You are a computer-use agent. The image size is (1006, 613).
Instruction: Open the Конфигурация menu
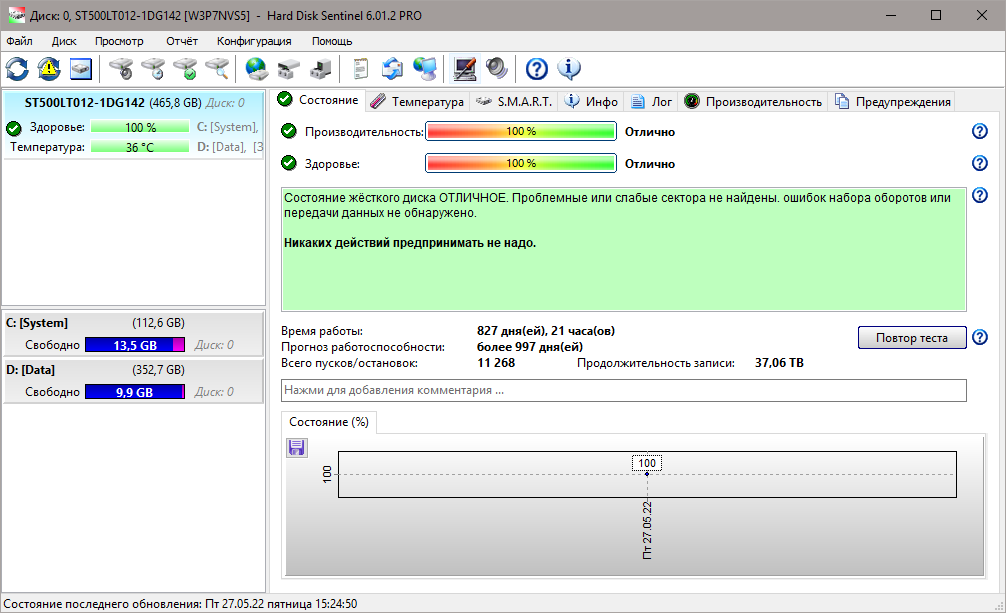click(254, 41)
